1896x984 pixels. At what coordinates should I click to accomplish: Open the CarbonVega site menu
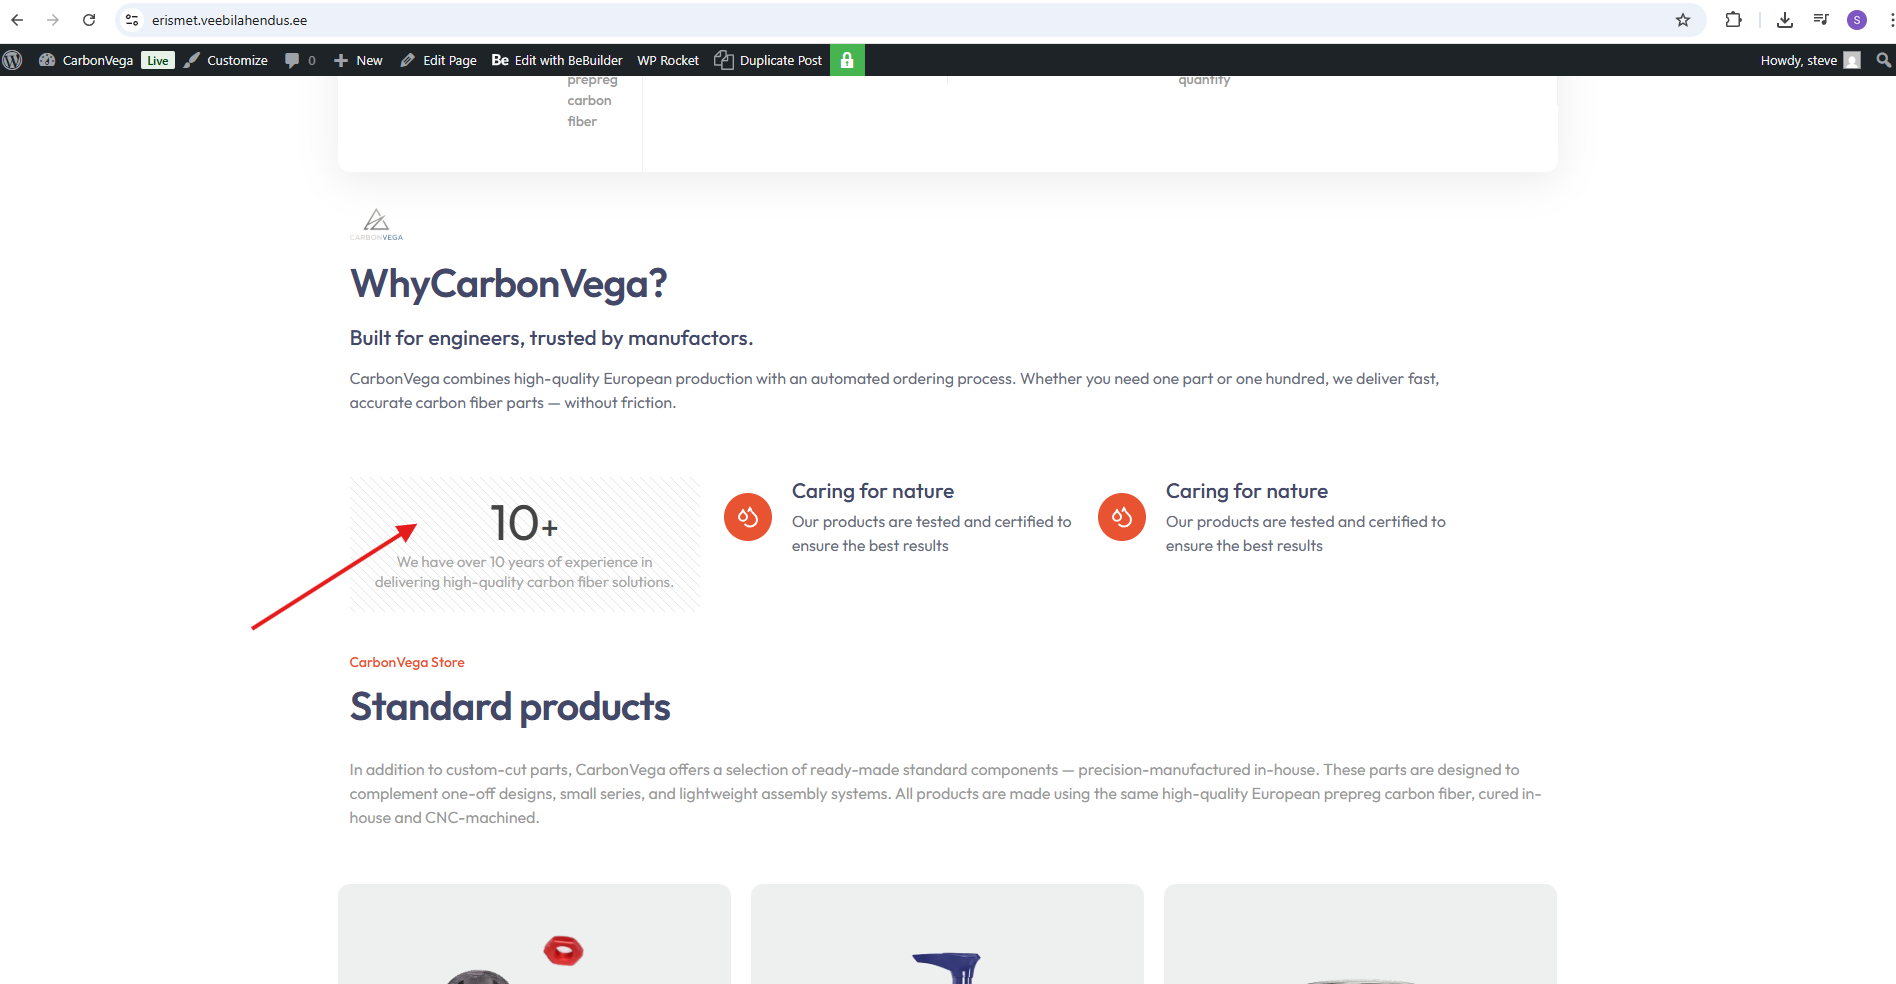97,60
